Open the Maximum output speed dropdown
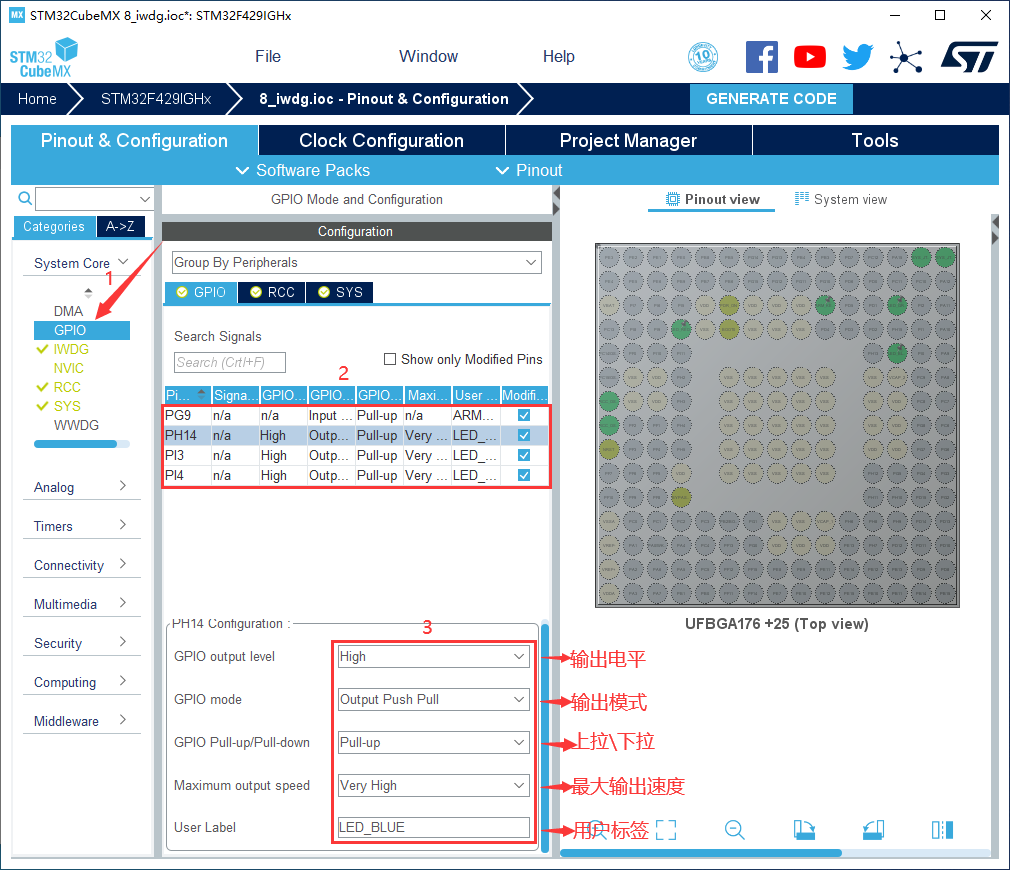The width and height of the screenshot is (1010, 870). pyautogui.click(x=433, y=786)
